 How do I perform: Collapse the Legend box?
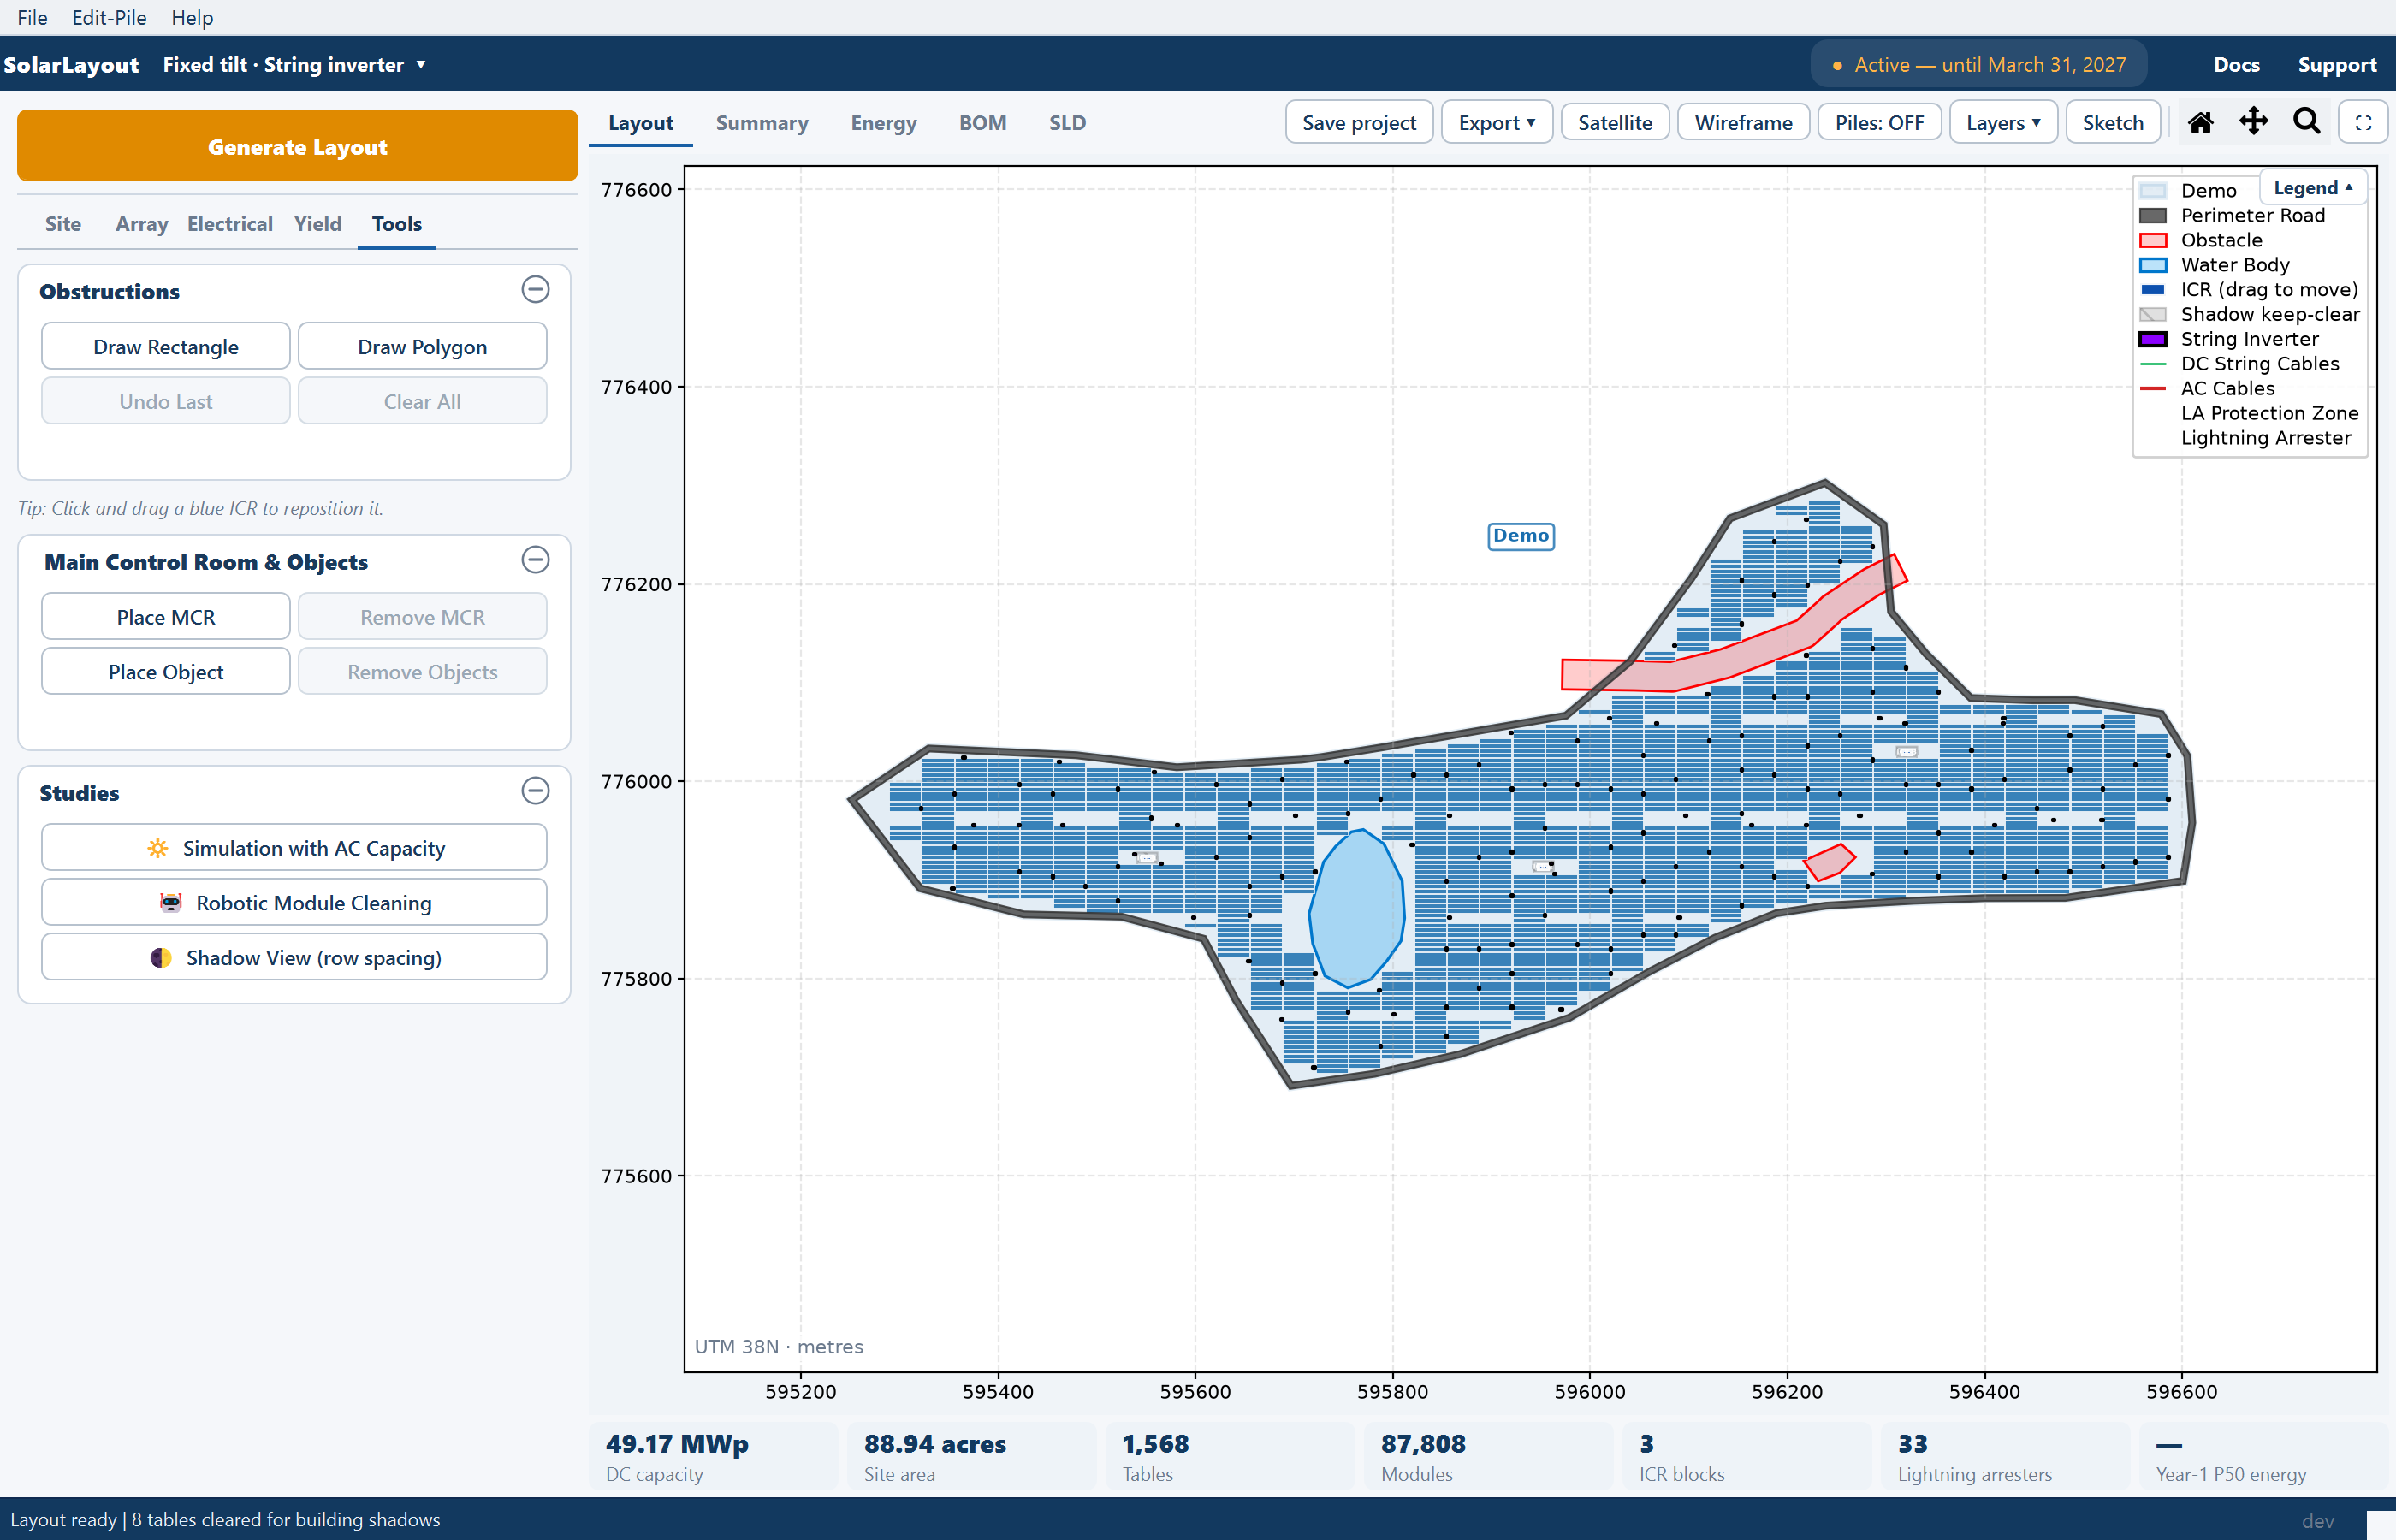(2313, 188)
